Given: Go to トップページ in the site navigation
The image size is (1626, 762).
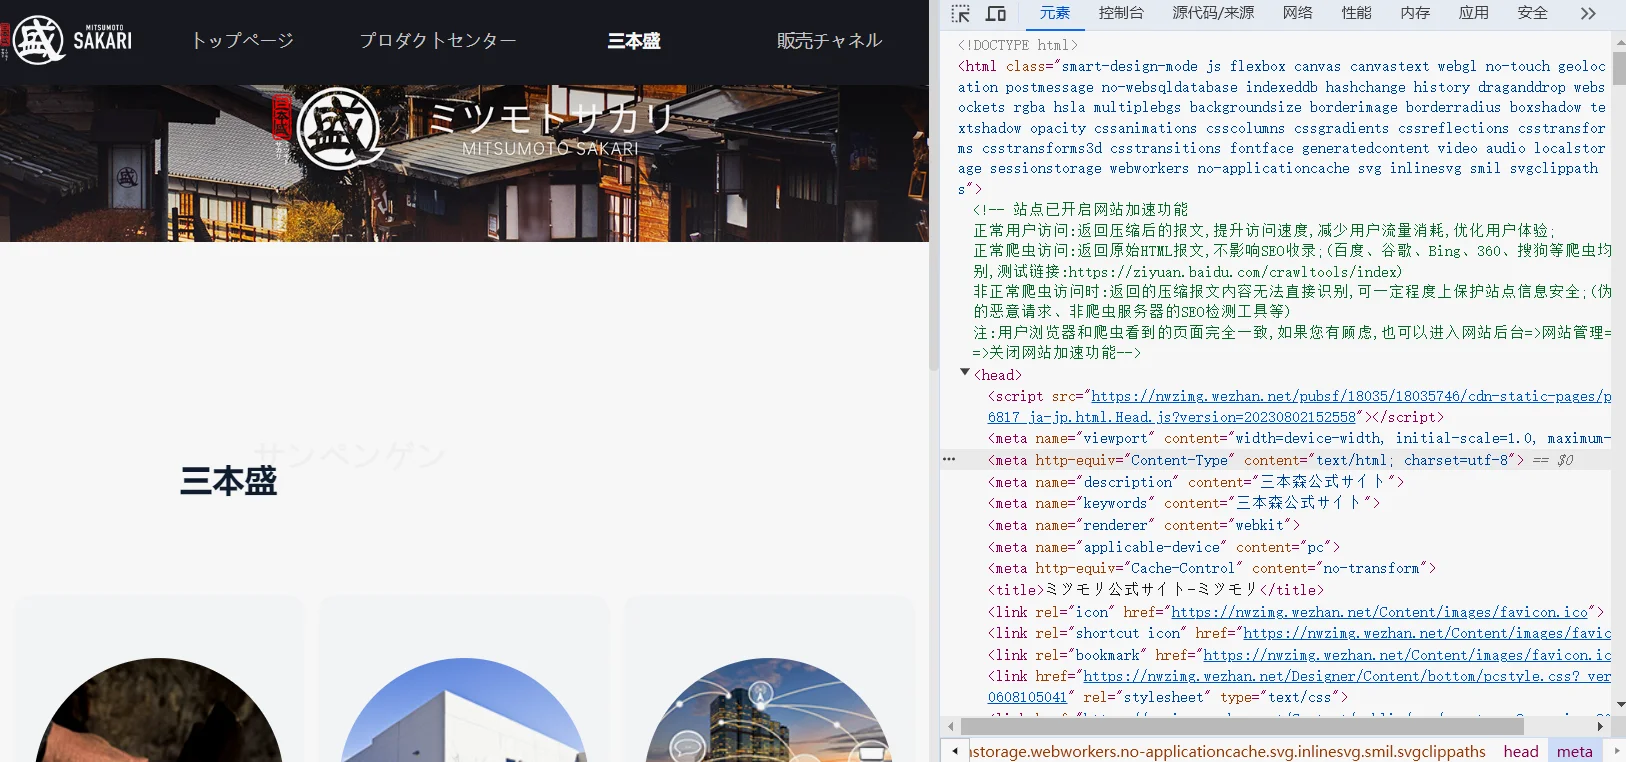Looking at the screenshot, I should (242, 41).
